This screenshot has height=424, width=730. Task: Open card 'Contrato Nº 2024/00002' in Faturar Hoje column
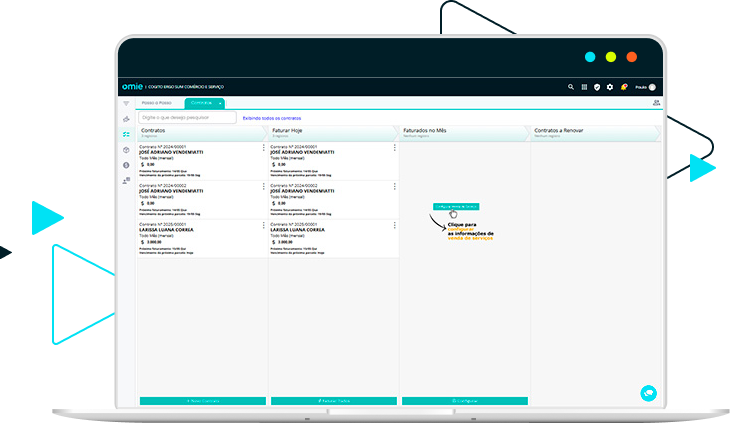tap(333, 200)
